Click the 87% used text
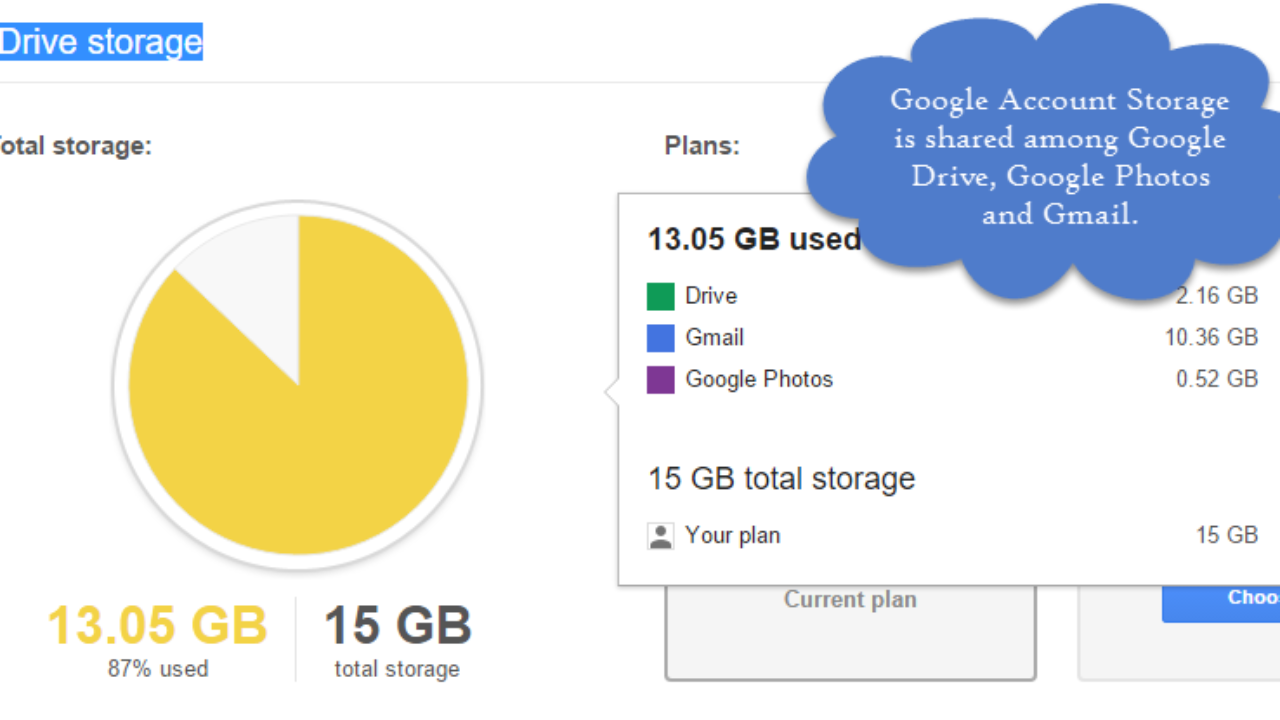Image resolution: width=1280 pixels, height=720 pixels. tap(158, 669)
